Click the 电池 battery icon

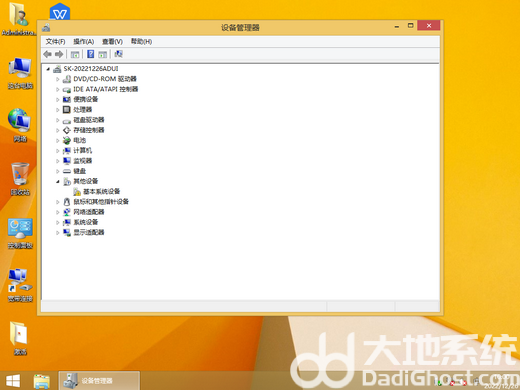point(67,141)
